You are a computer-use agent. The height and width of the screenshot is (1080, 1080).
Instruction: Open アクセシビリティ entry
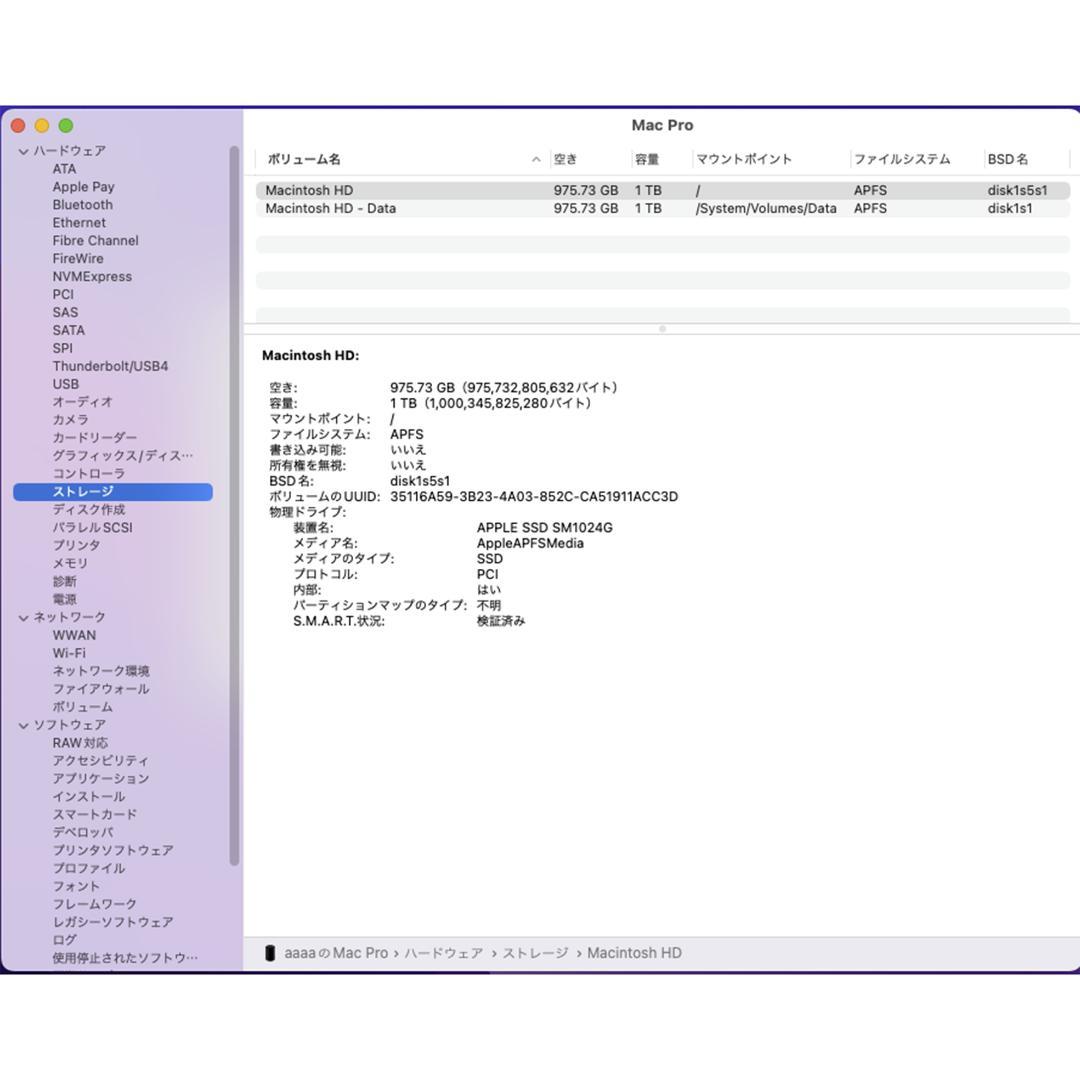pos(100,760)
